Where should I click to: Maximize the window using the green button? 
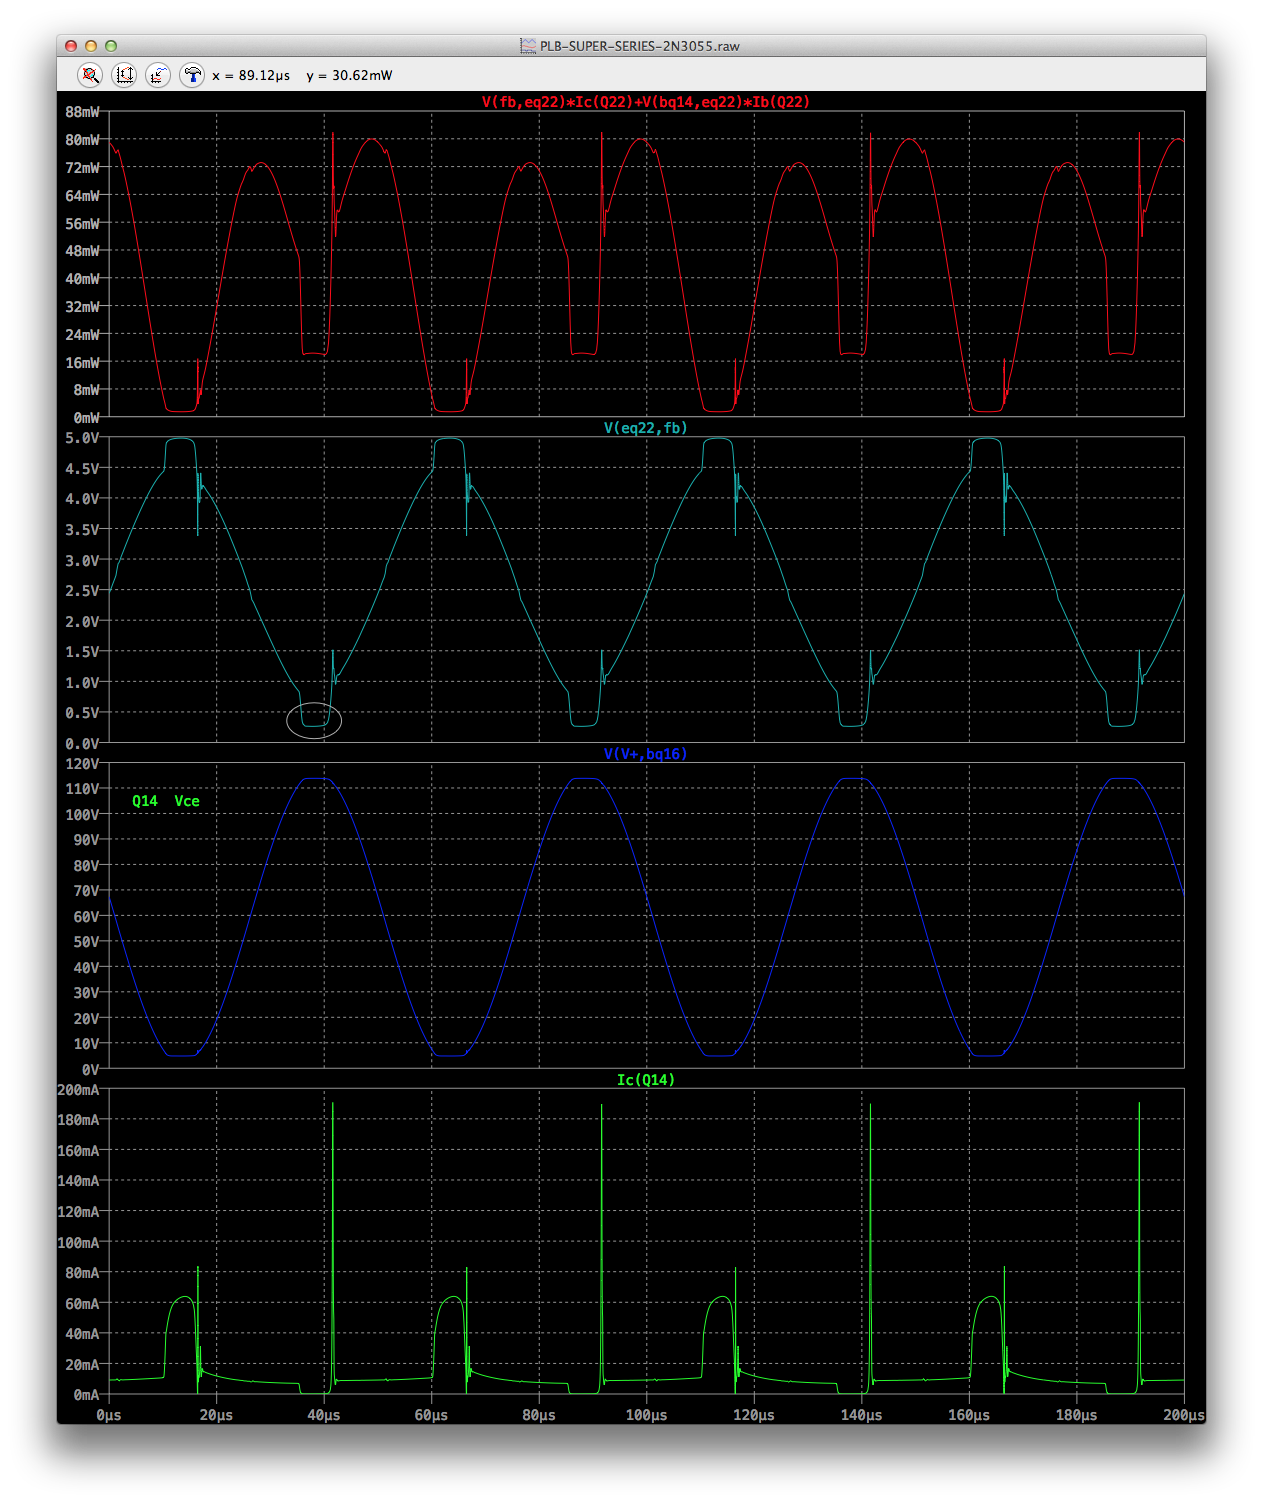tap(111, 46)
